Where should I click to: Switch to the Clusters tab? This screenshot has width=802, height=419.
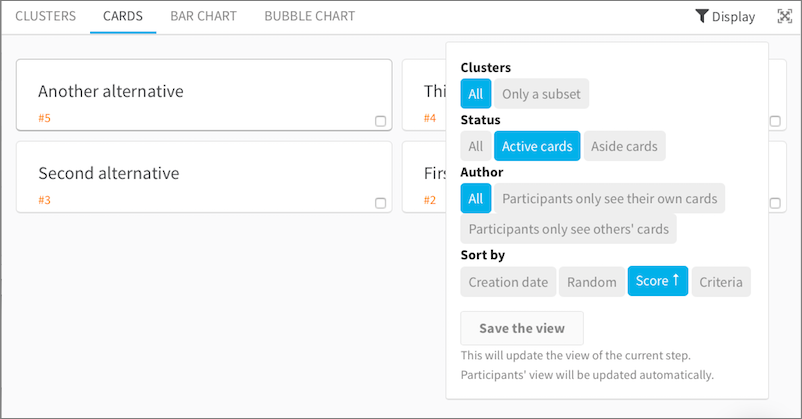tap(46, 16)
